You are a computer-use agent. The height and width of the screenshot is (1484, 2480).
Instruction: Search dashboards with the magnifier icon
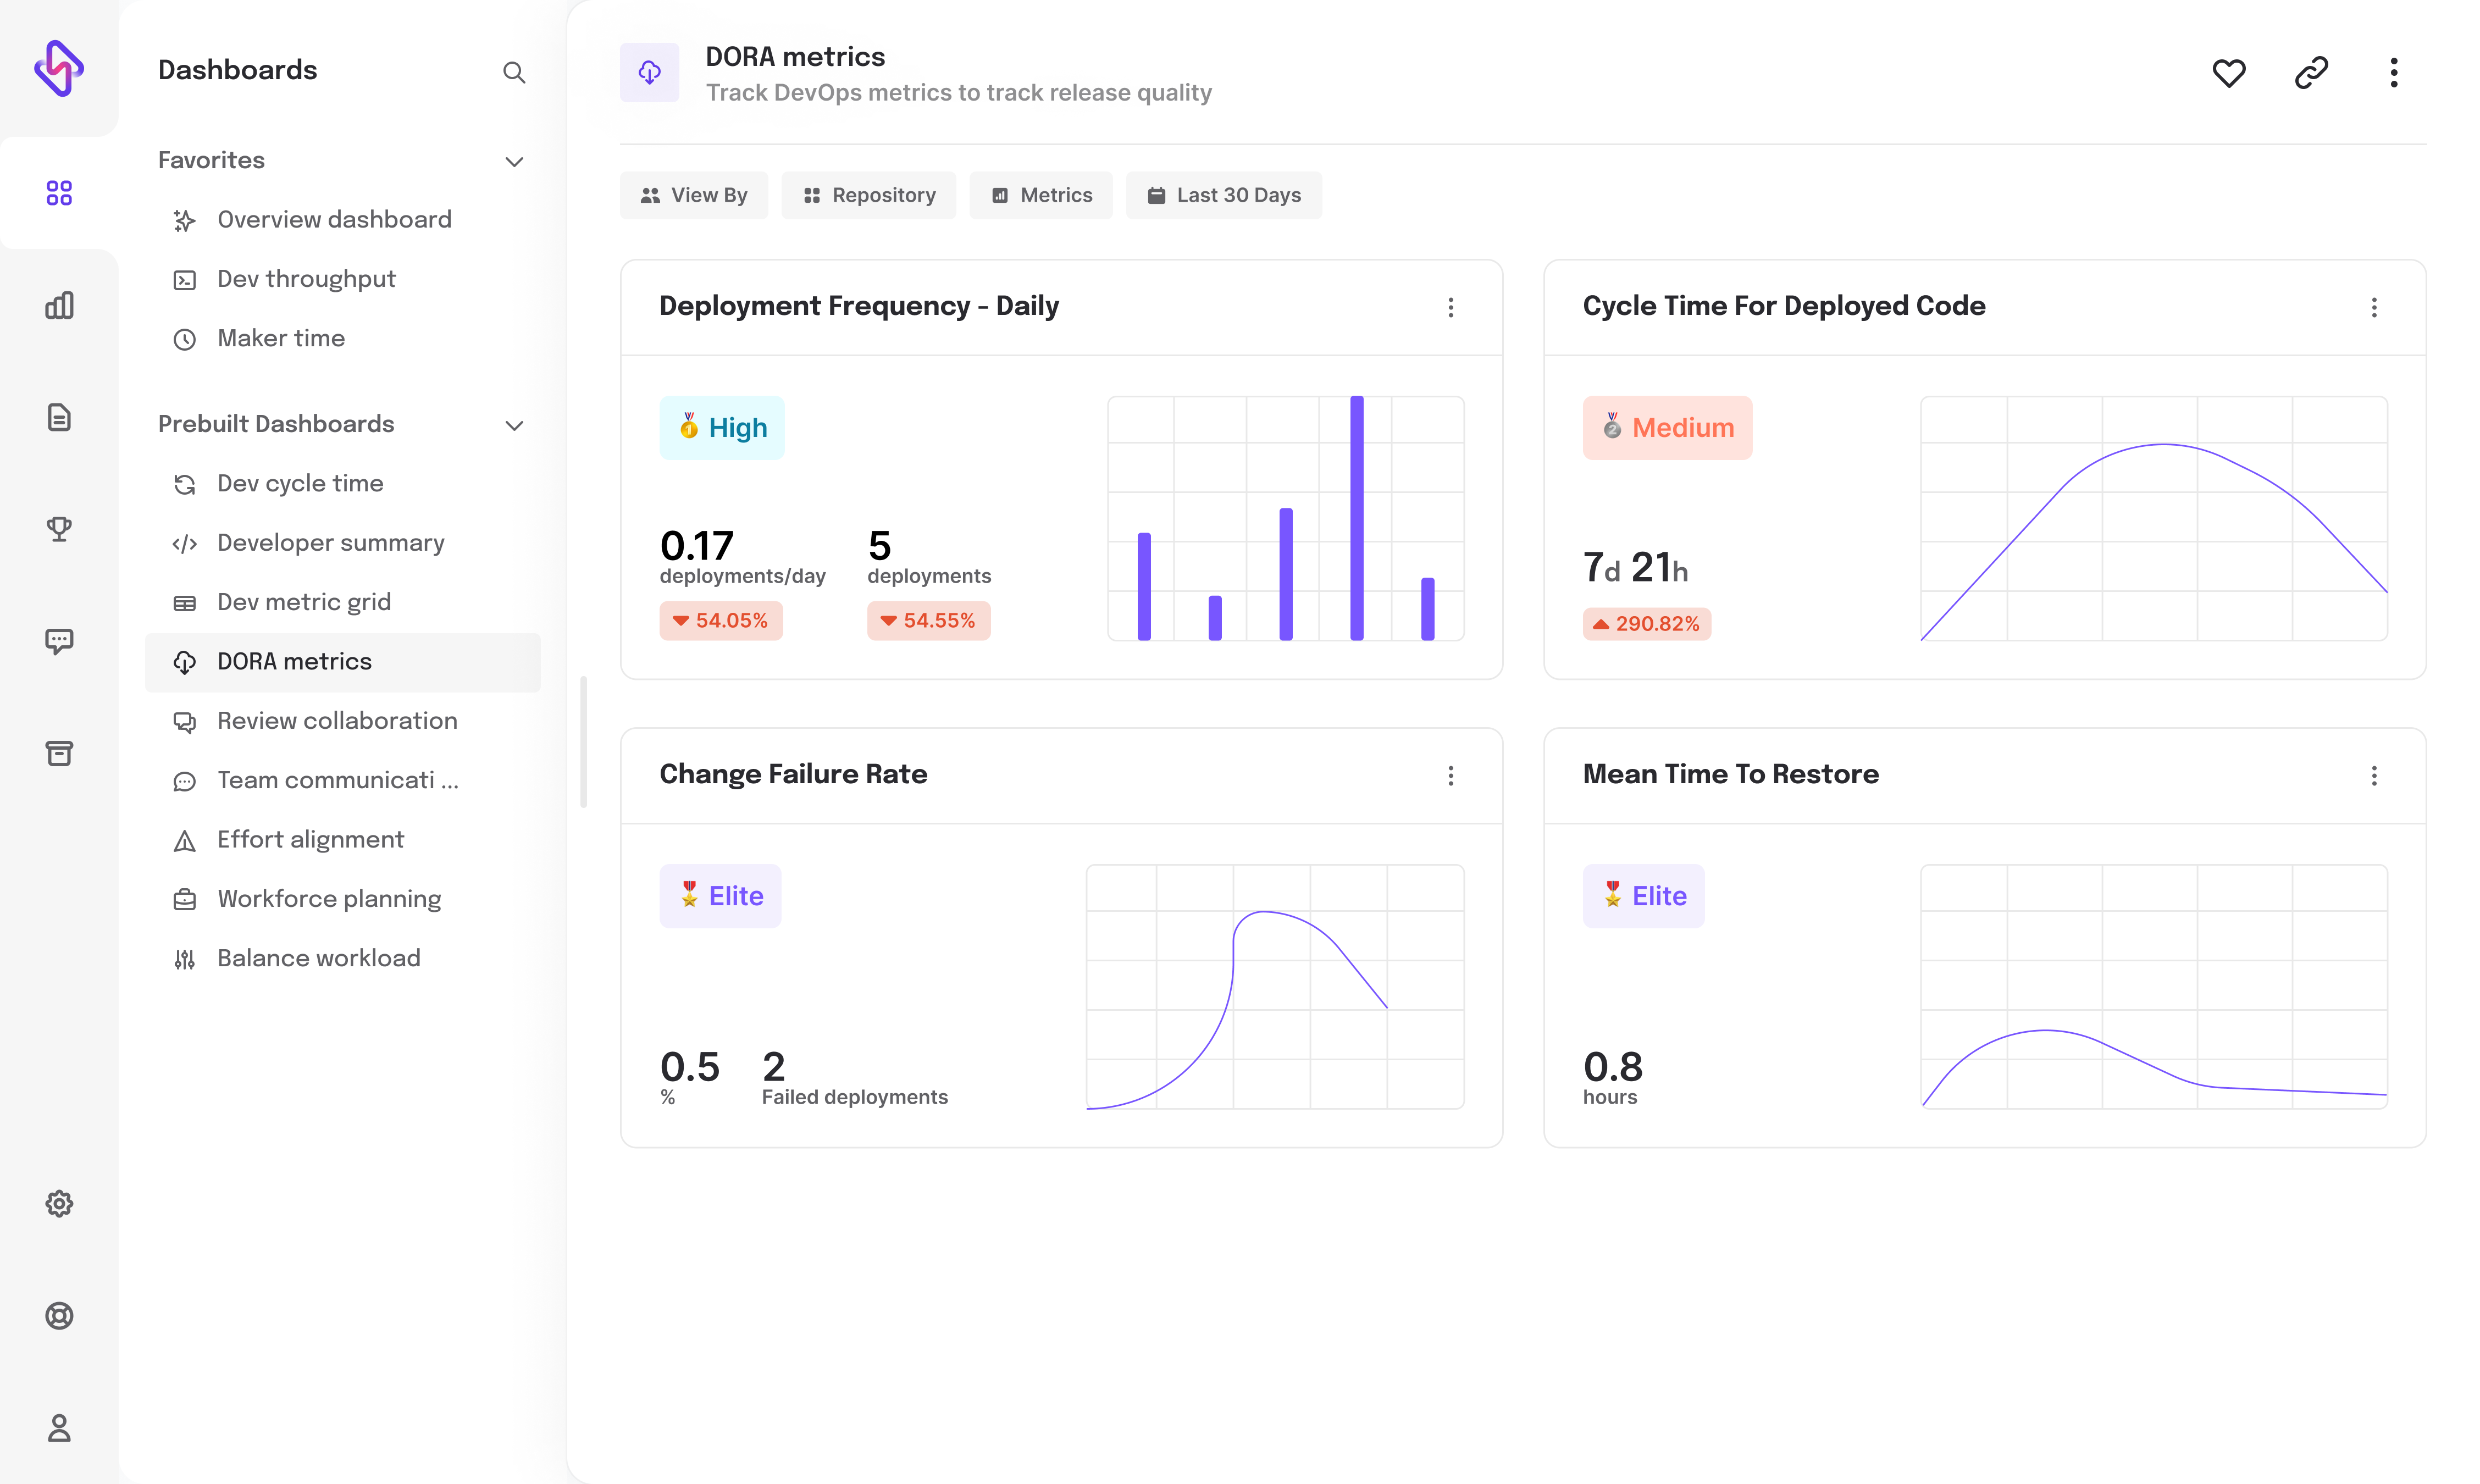point(514,72)
